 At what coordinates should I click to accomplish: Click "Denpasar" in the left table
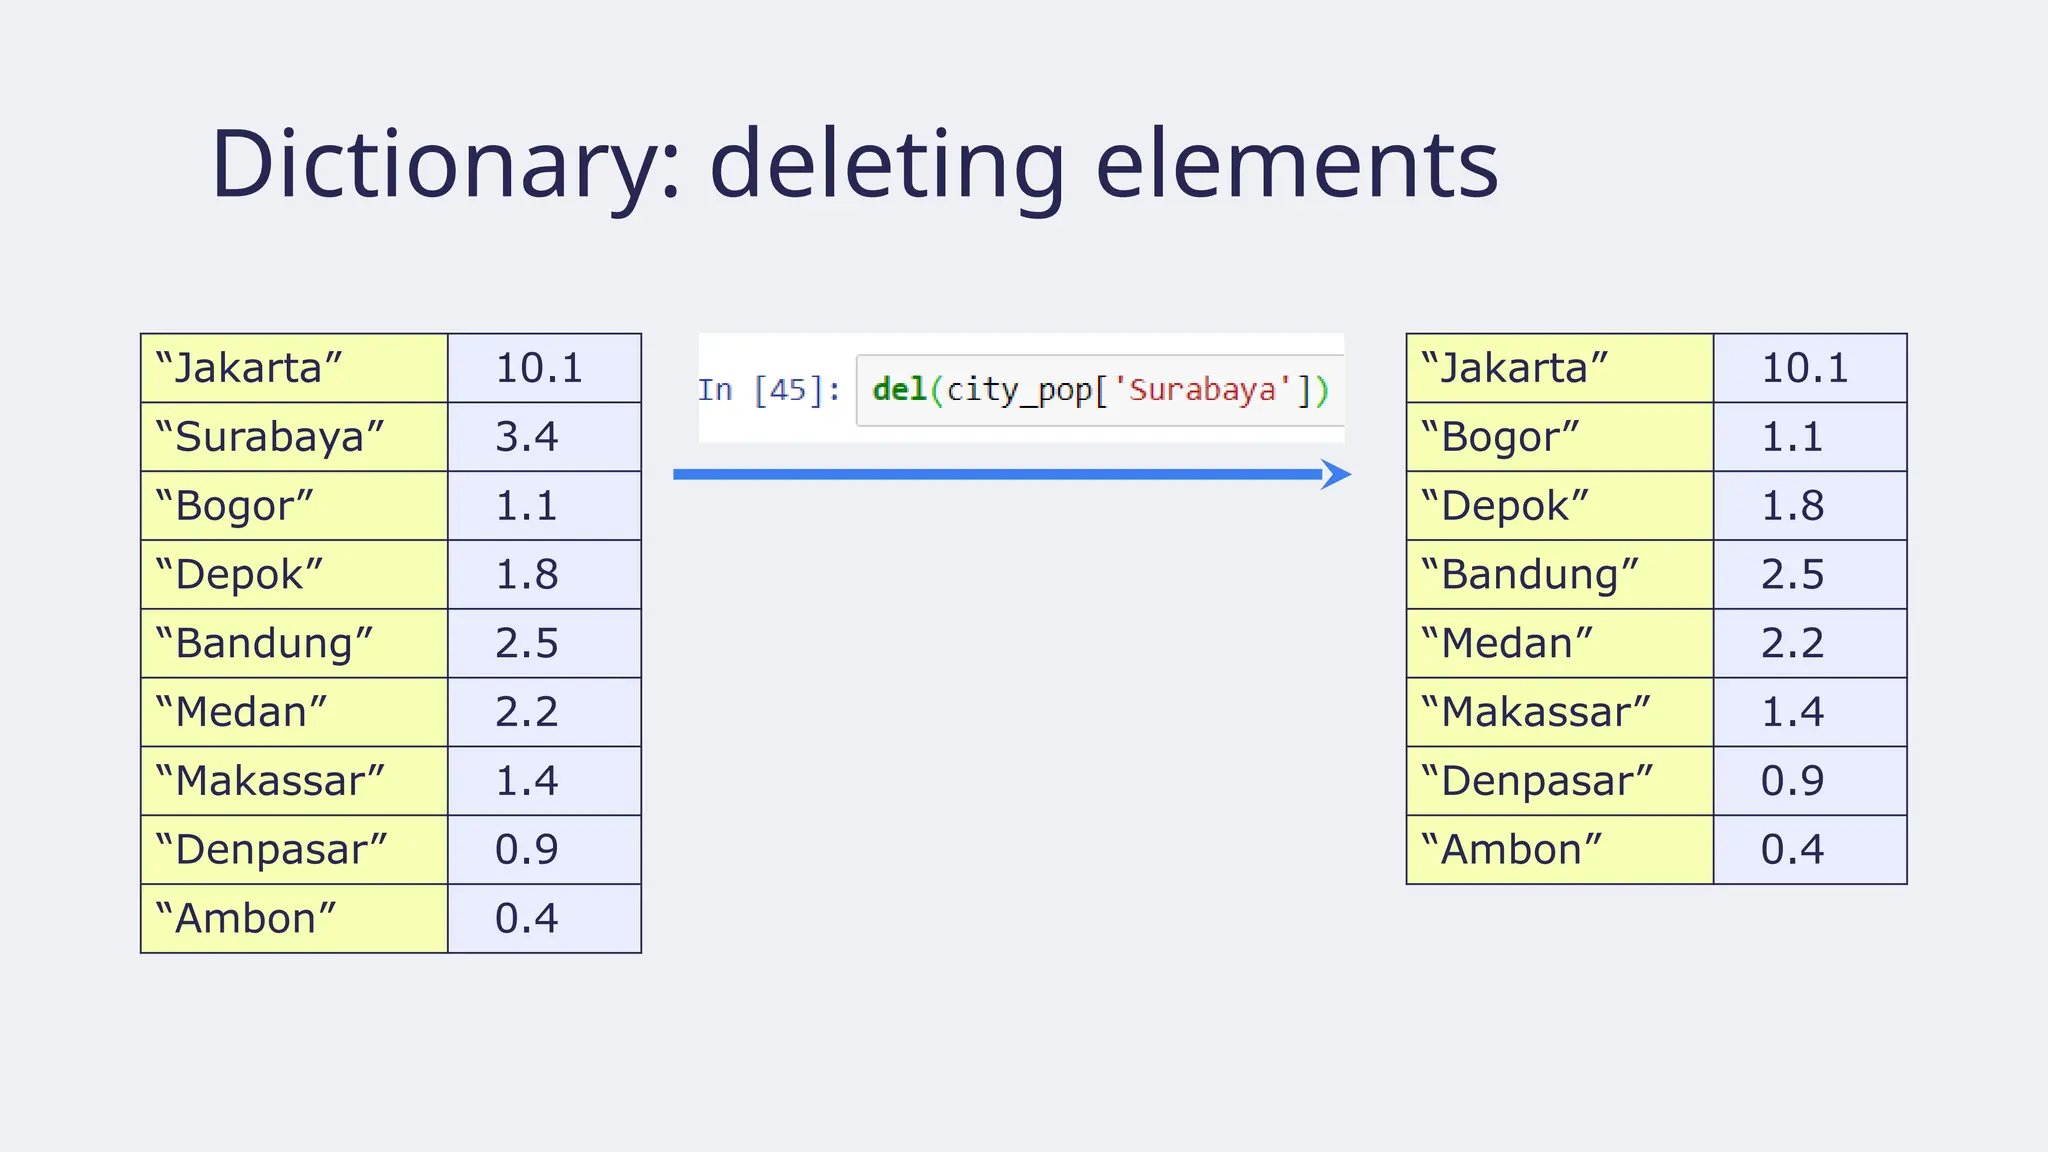(x=294, y=850)
